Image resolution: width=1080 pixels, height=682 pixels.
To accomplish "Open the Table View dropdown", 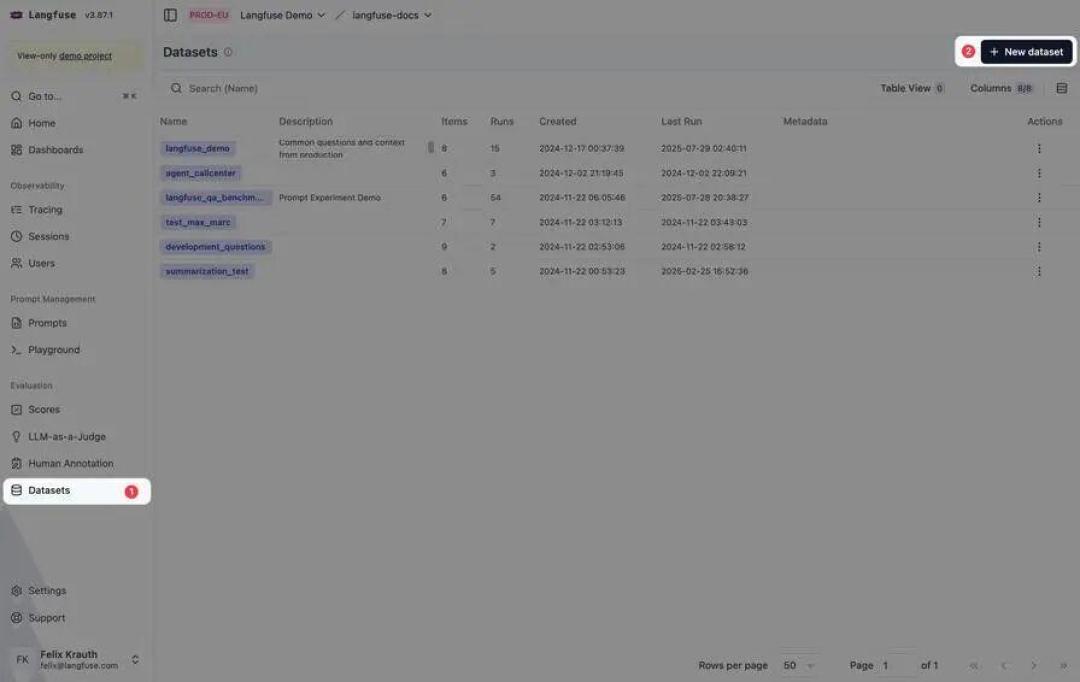I will [x=912, y=88].
